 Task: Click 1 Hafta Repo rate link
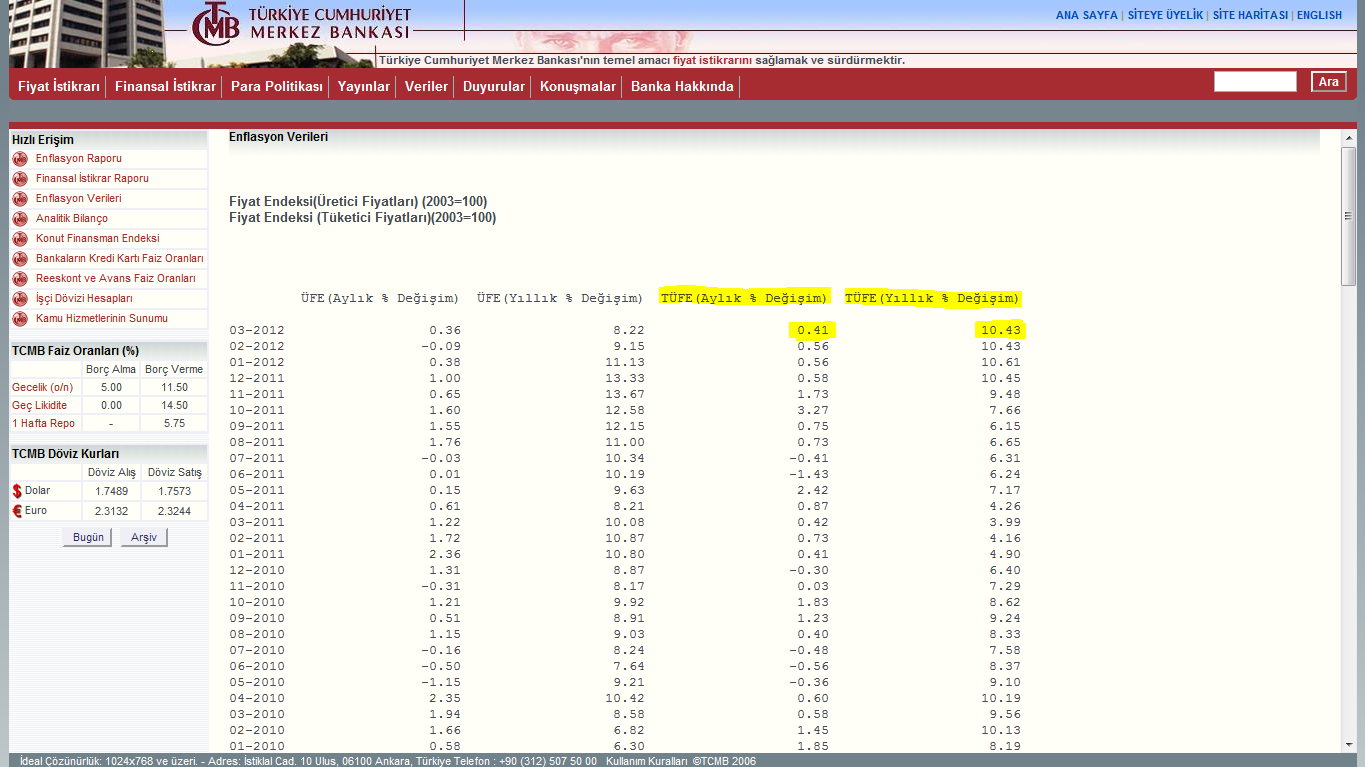[x=43, y=424]
